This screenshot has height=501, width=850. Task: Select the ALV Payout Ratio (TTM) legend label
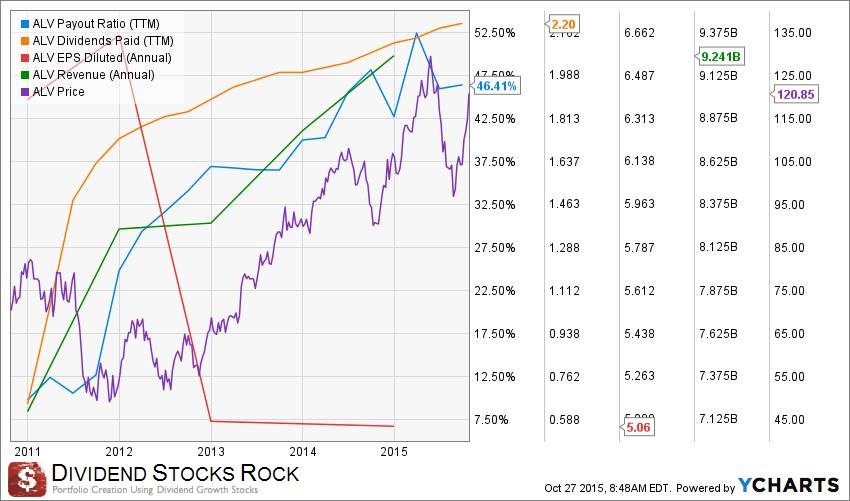click(x=94, y=23)
